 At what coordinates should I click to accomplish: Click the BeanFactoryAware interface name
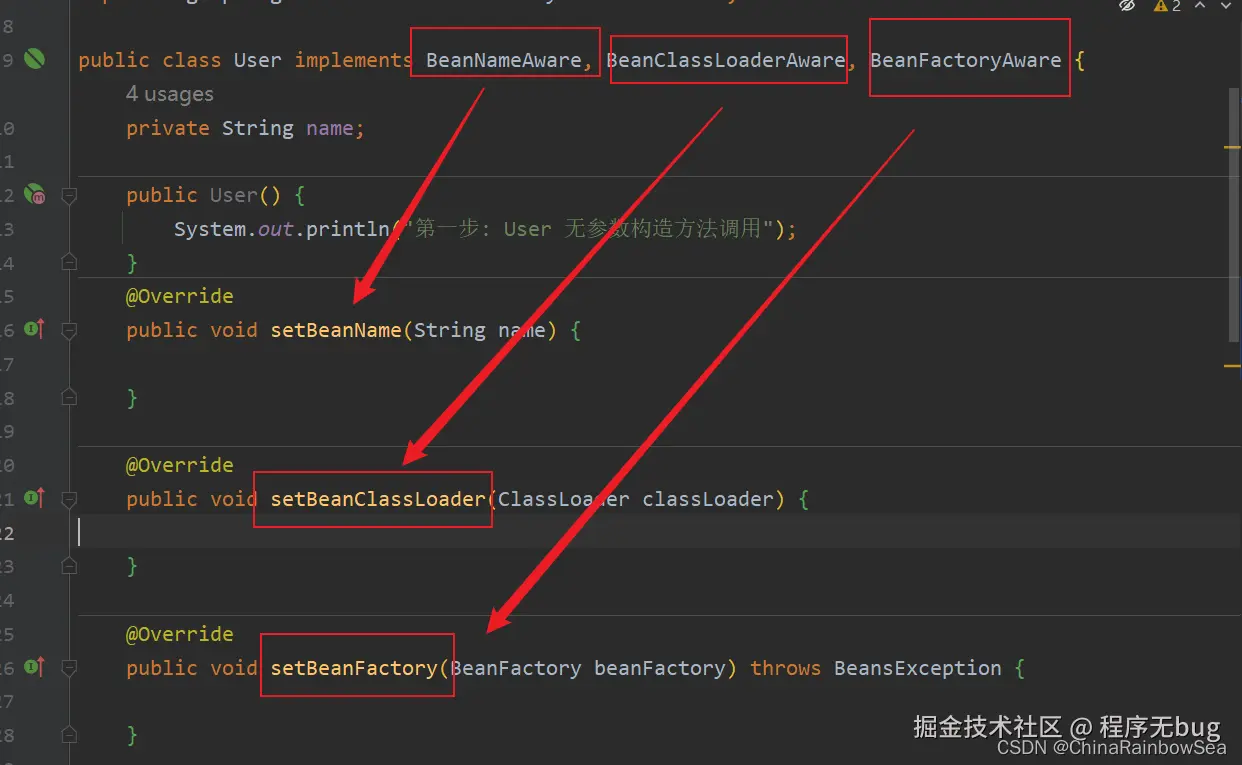tap(966, 60)
